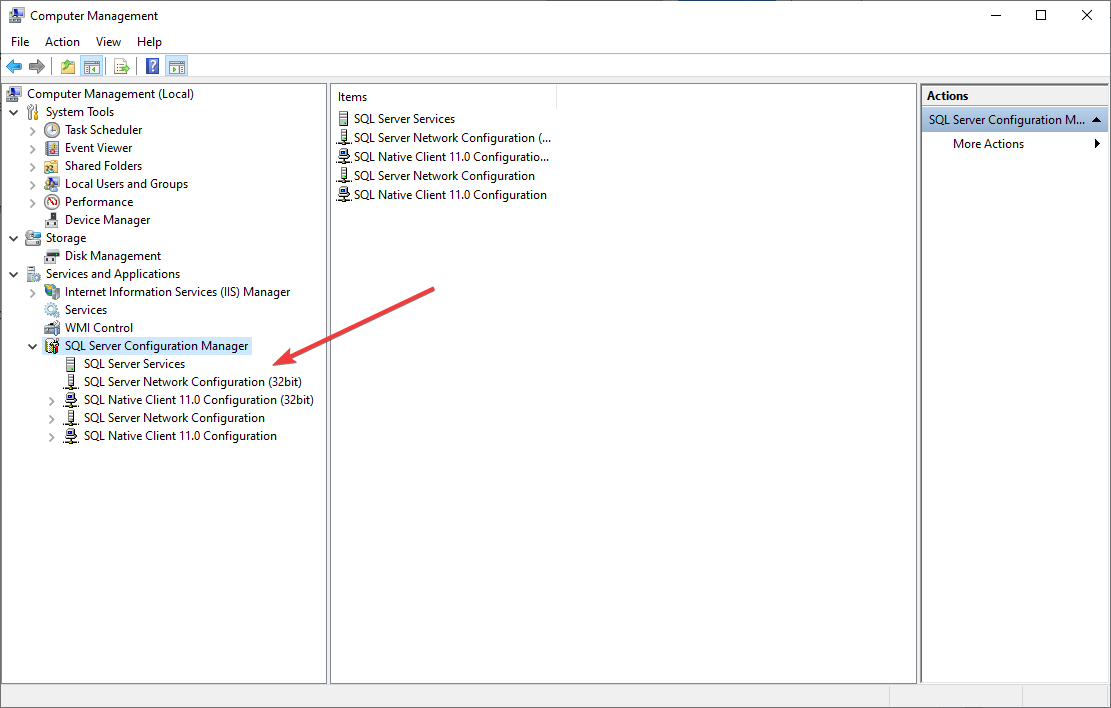Click SQL Server Services icon in Items list
The width and height of the screenshot is (1111, 708).
[x=344, y=118]
